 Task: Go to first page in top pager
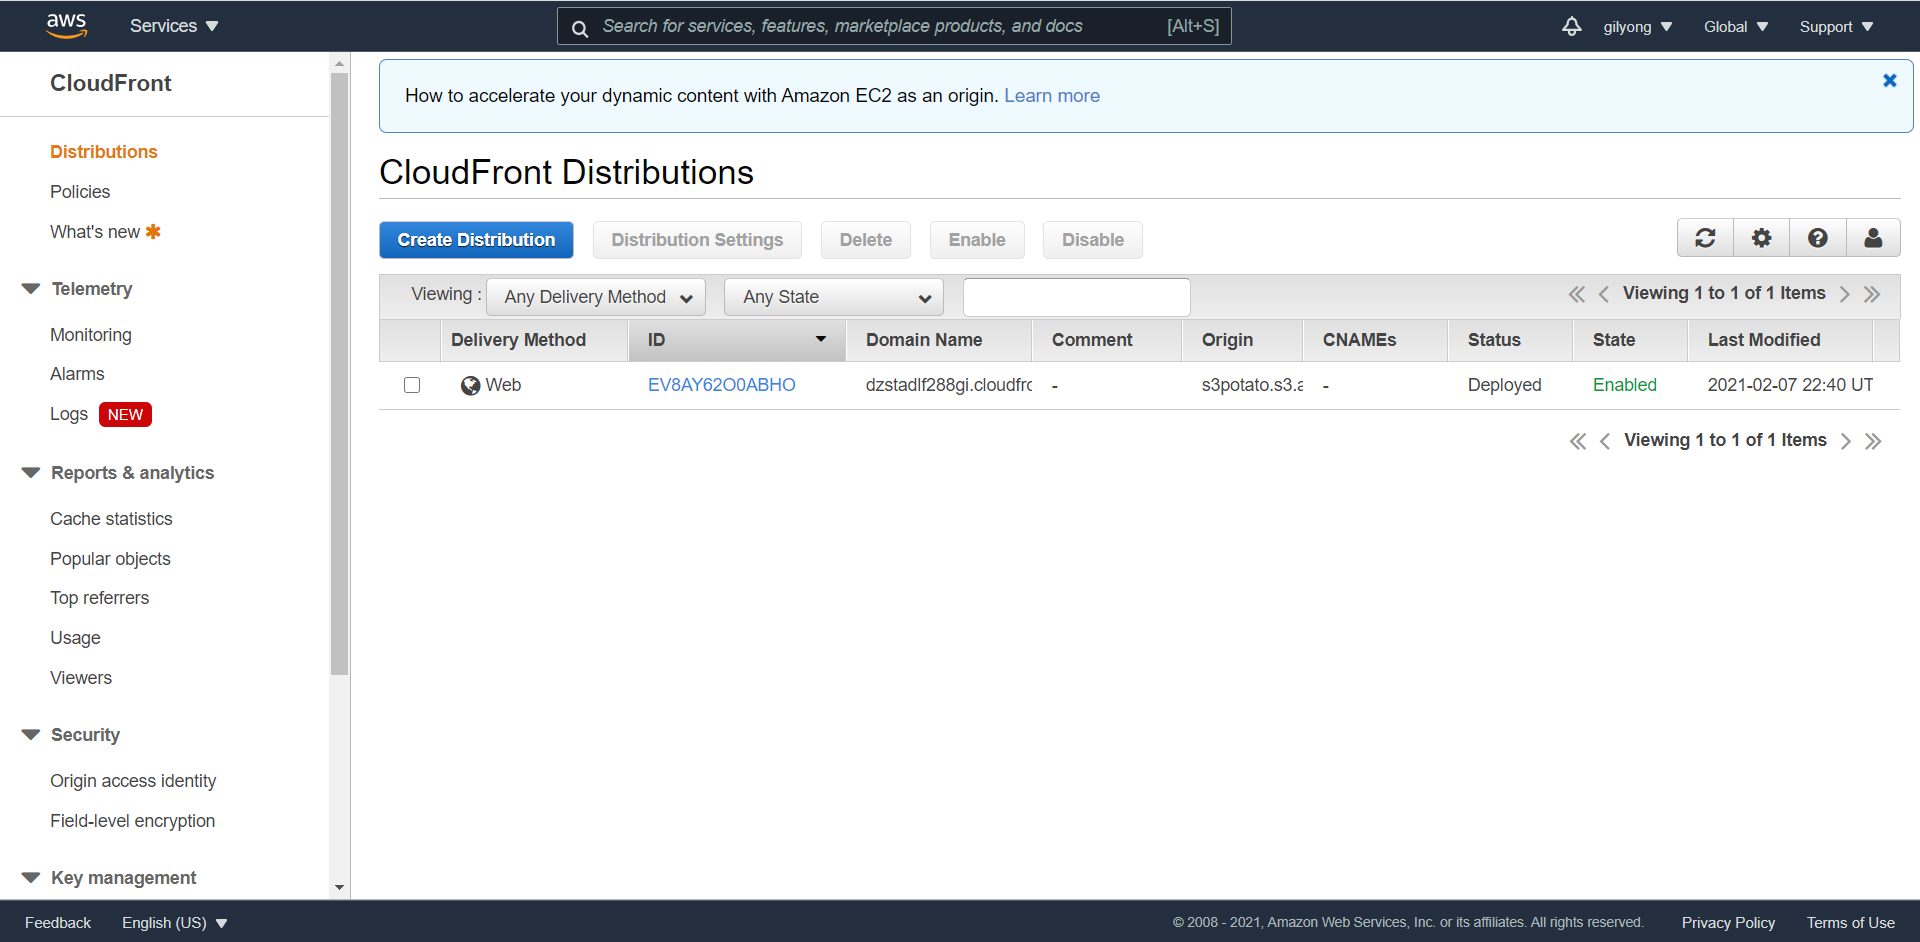pyautogui.click(x=1577, y=294)
